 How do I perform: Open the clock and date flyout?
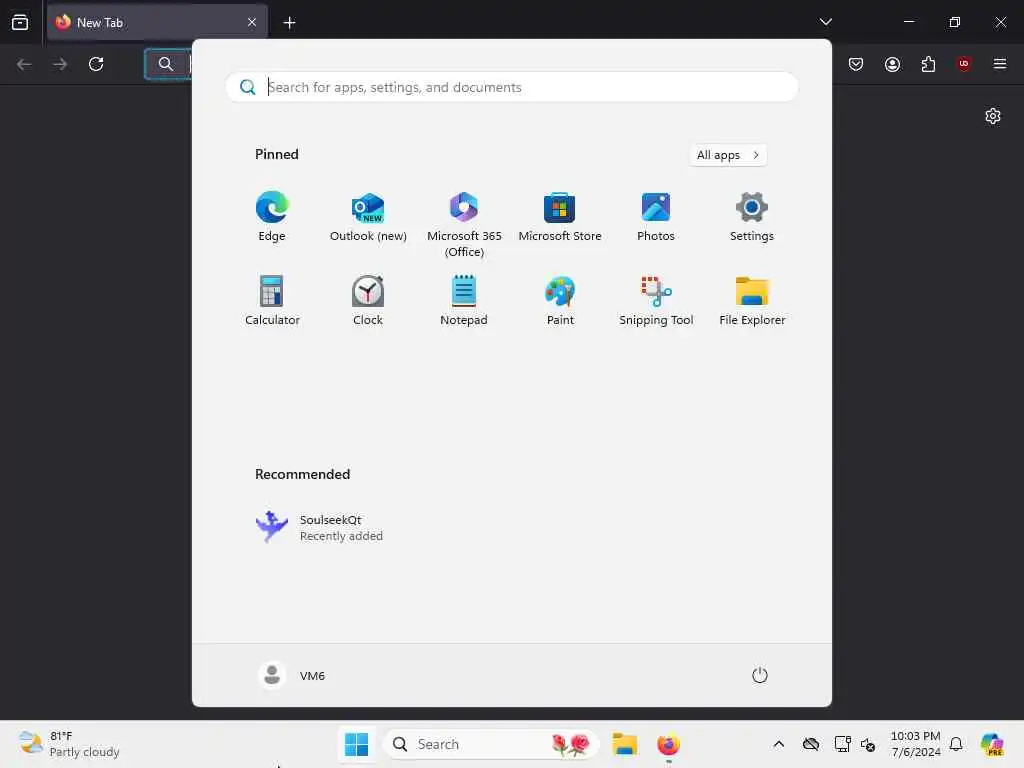point(915,744)
